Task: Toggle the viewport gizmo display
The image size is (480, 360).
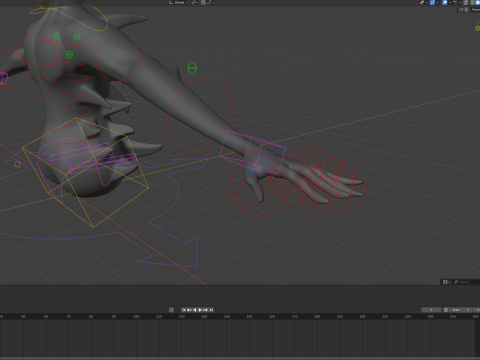Action: pyautogui.click(x=432, y=2)
